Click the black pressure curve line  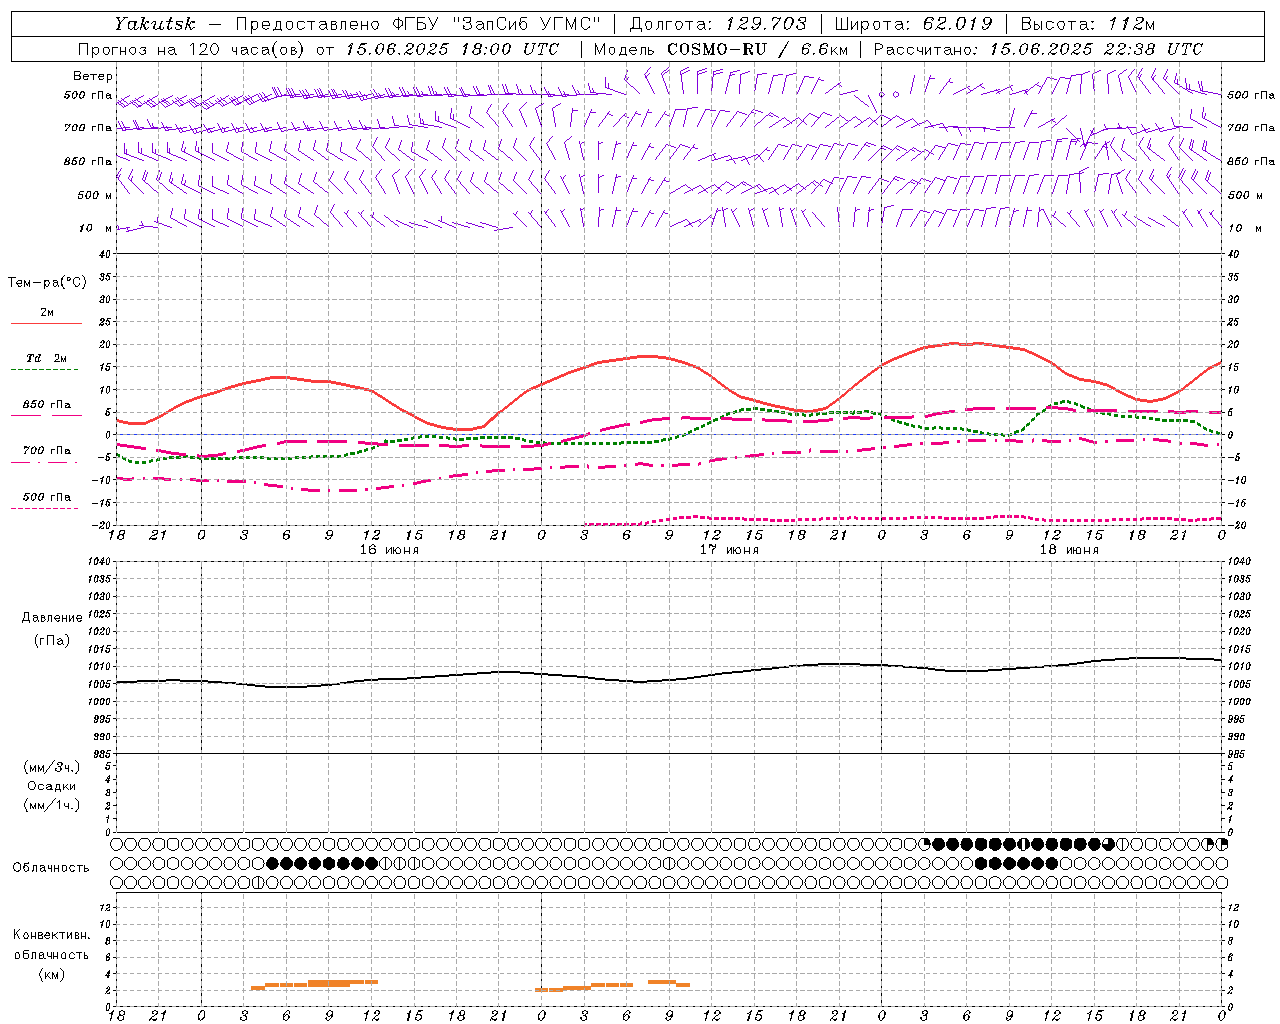click(x=668, y=679)
